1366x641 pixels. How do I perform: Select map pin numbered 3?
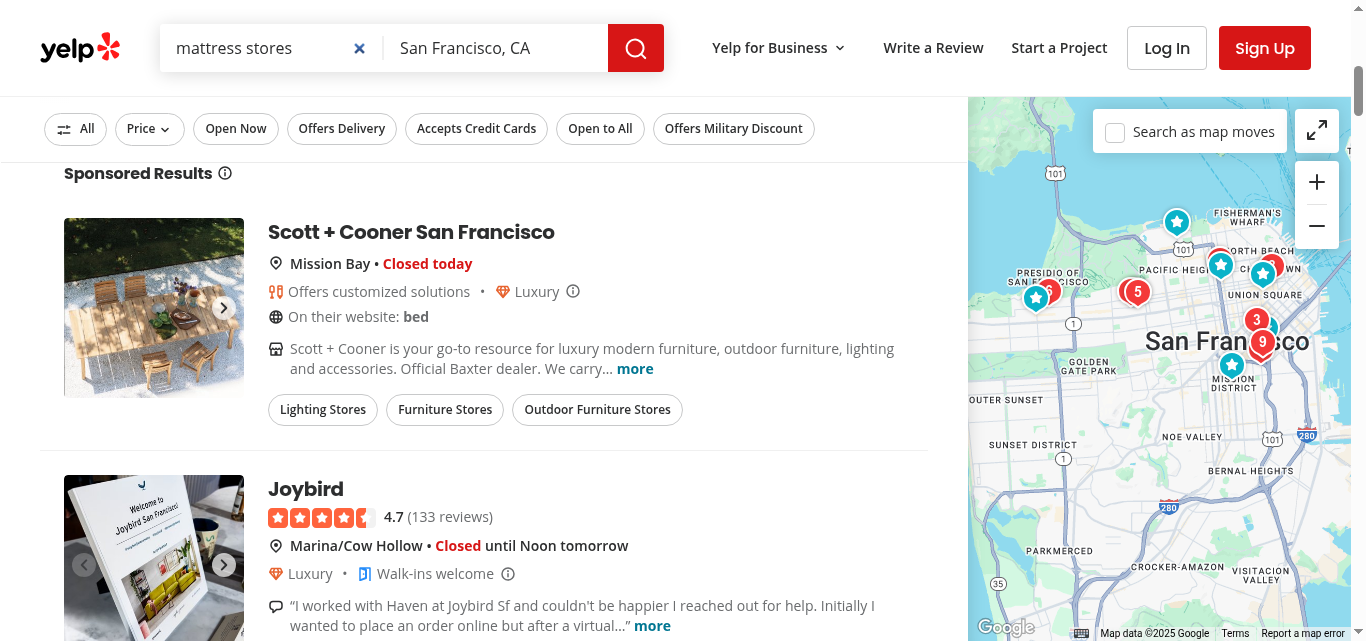tap(1257, 320)
